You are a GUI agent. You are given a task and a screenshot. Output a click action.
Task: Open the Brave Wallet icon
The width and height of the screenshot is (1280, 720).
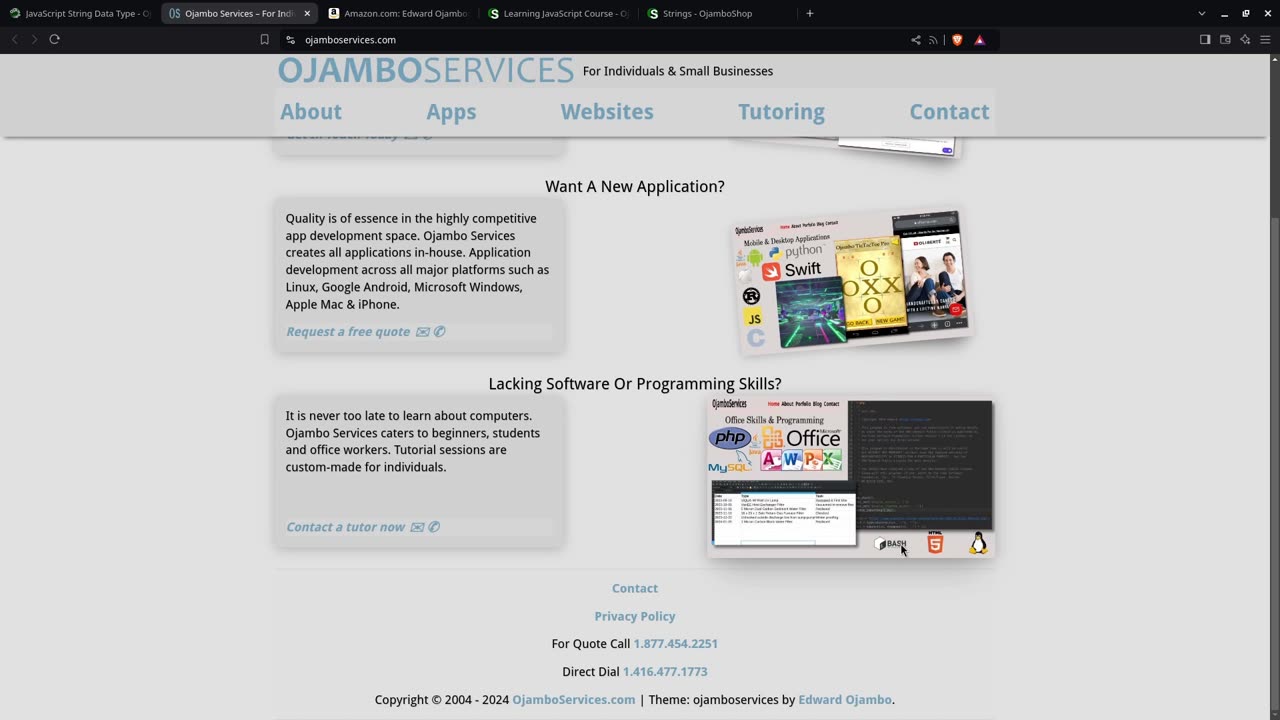click(1225, 40)
